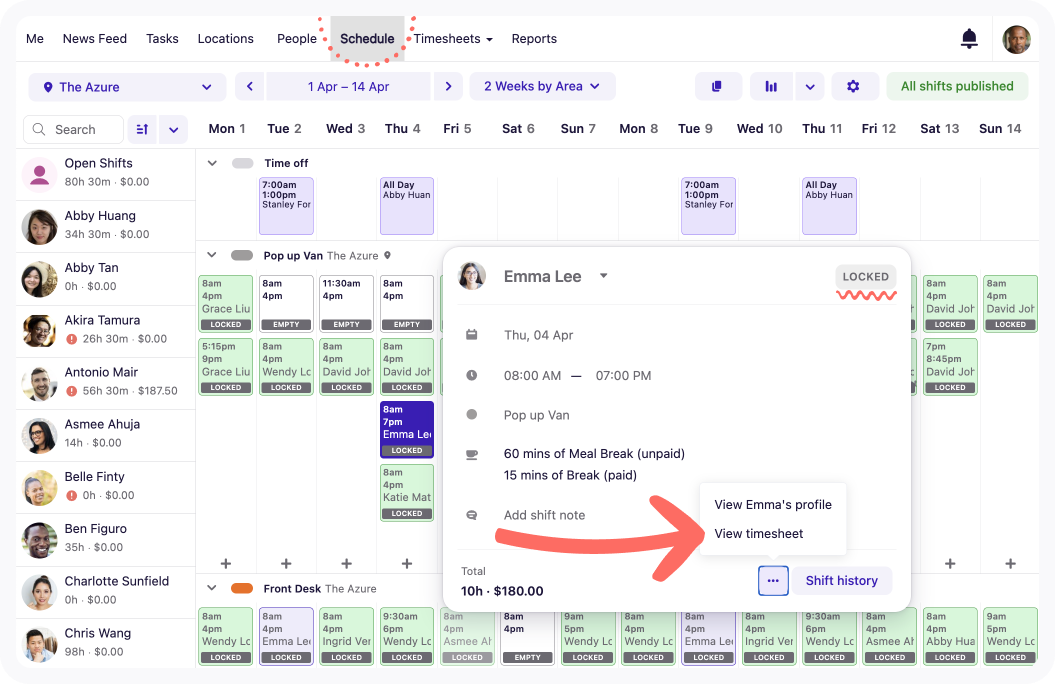Click inside the Search field
1055x684 pixels.
coord(73,130)
